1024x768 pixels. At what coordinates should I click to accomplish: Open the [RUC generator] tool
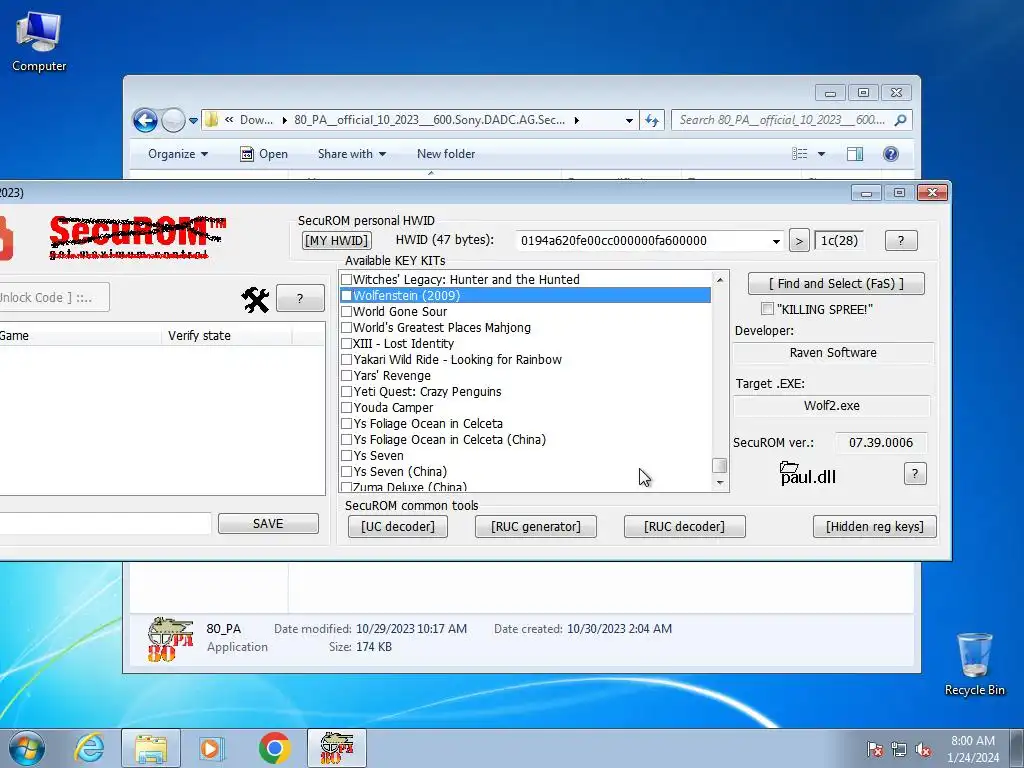point(536,526)
